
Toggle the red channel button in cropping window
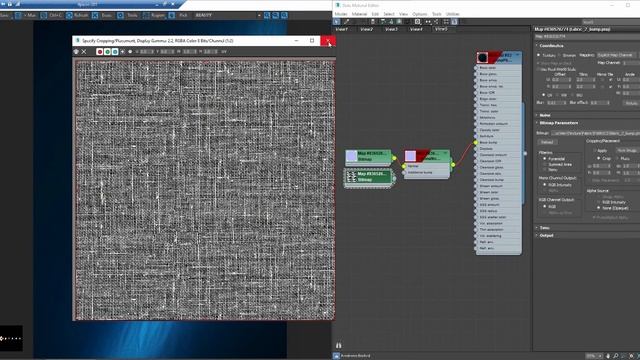[100, 51]
